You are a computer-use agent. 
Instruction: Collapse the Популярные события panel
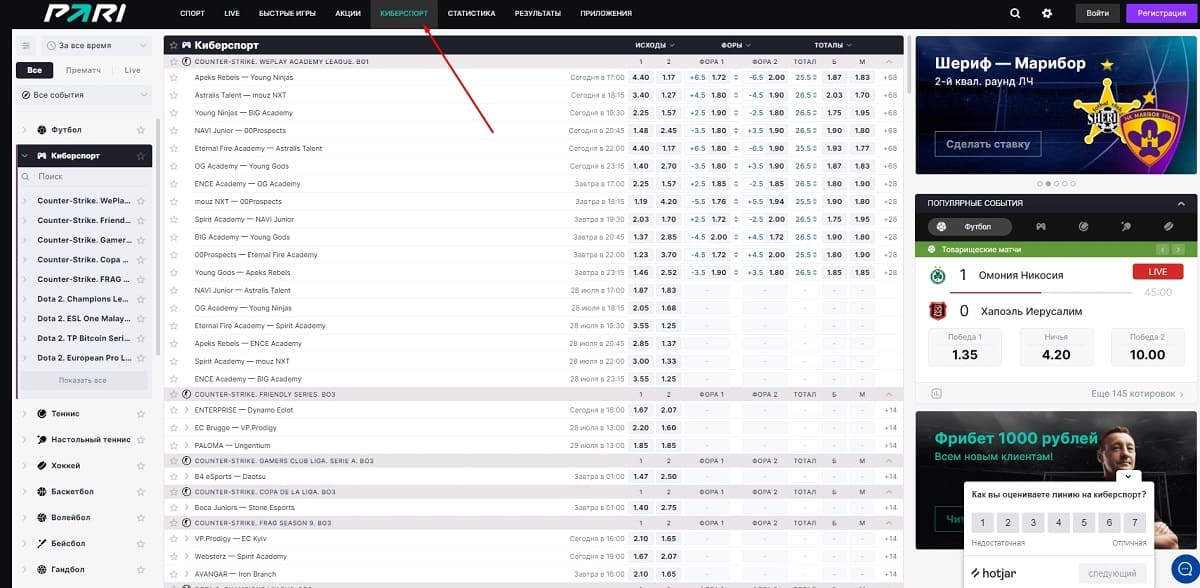tap(1180, 202)
